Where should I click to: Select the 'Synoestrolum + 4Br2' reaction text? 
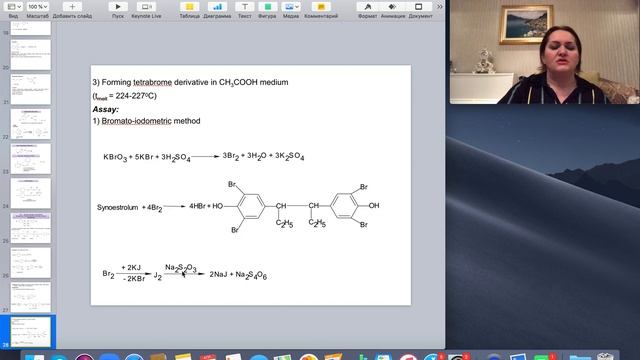point(129,208)
